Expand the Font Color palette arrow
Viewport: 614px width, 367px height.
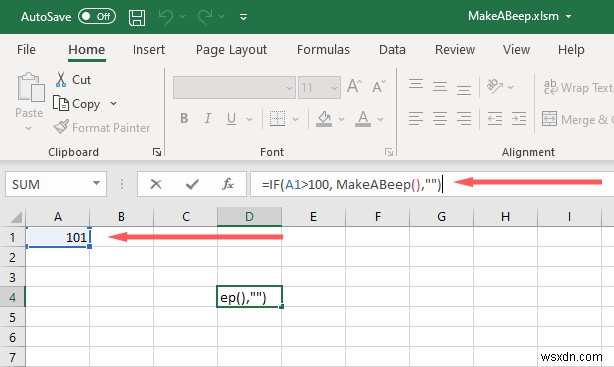click(x=380, y=119)
